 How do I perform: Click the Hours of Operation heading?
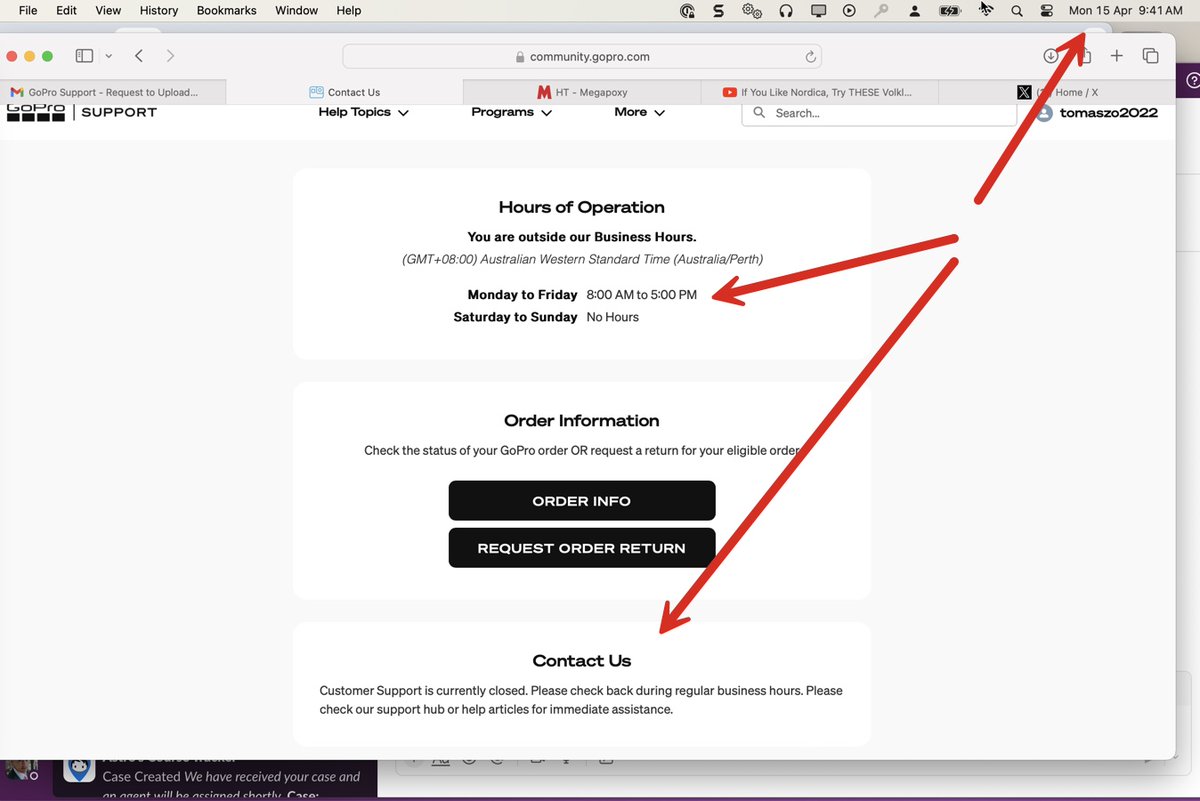point(582,207)
